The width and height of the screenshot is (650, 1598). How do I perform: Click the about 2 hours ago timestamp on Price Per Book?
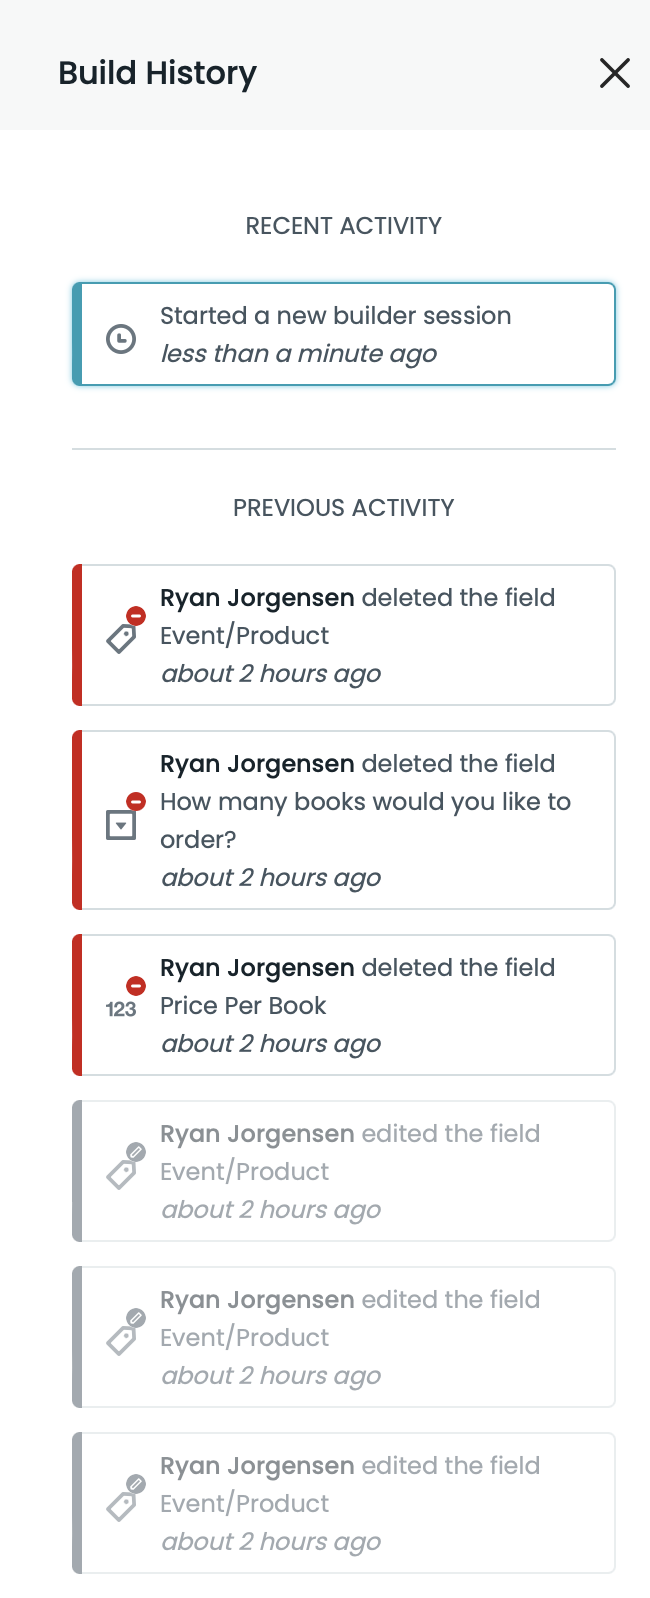pos(270,1043)
